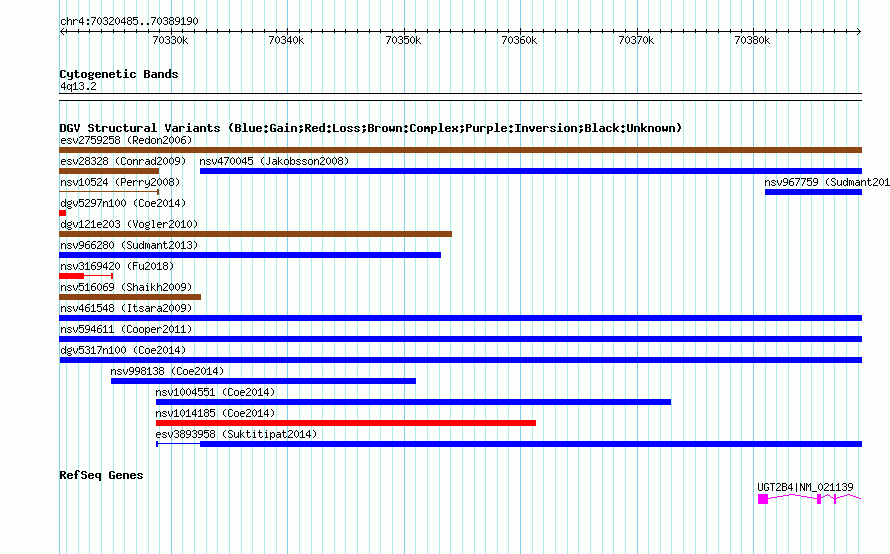Click the nsv10524 (Perry2008) label
Screen dimensions: 890x554
click(120, 182)
